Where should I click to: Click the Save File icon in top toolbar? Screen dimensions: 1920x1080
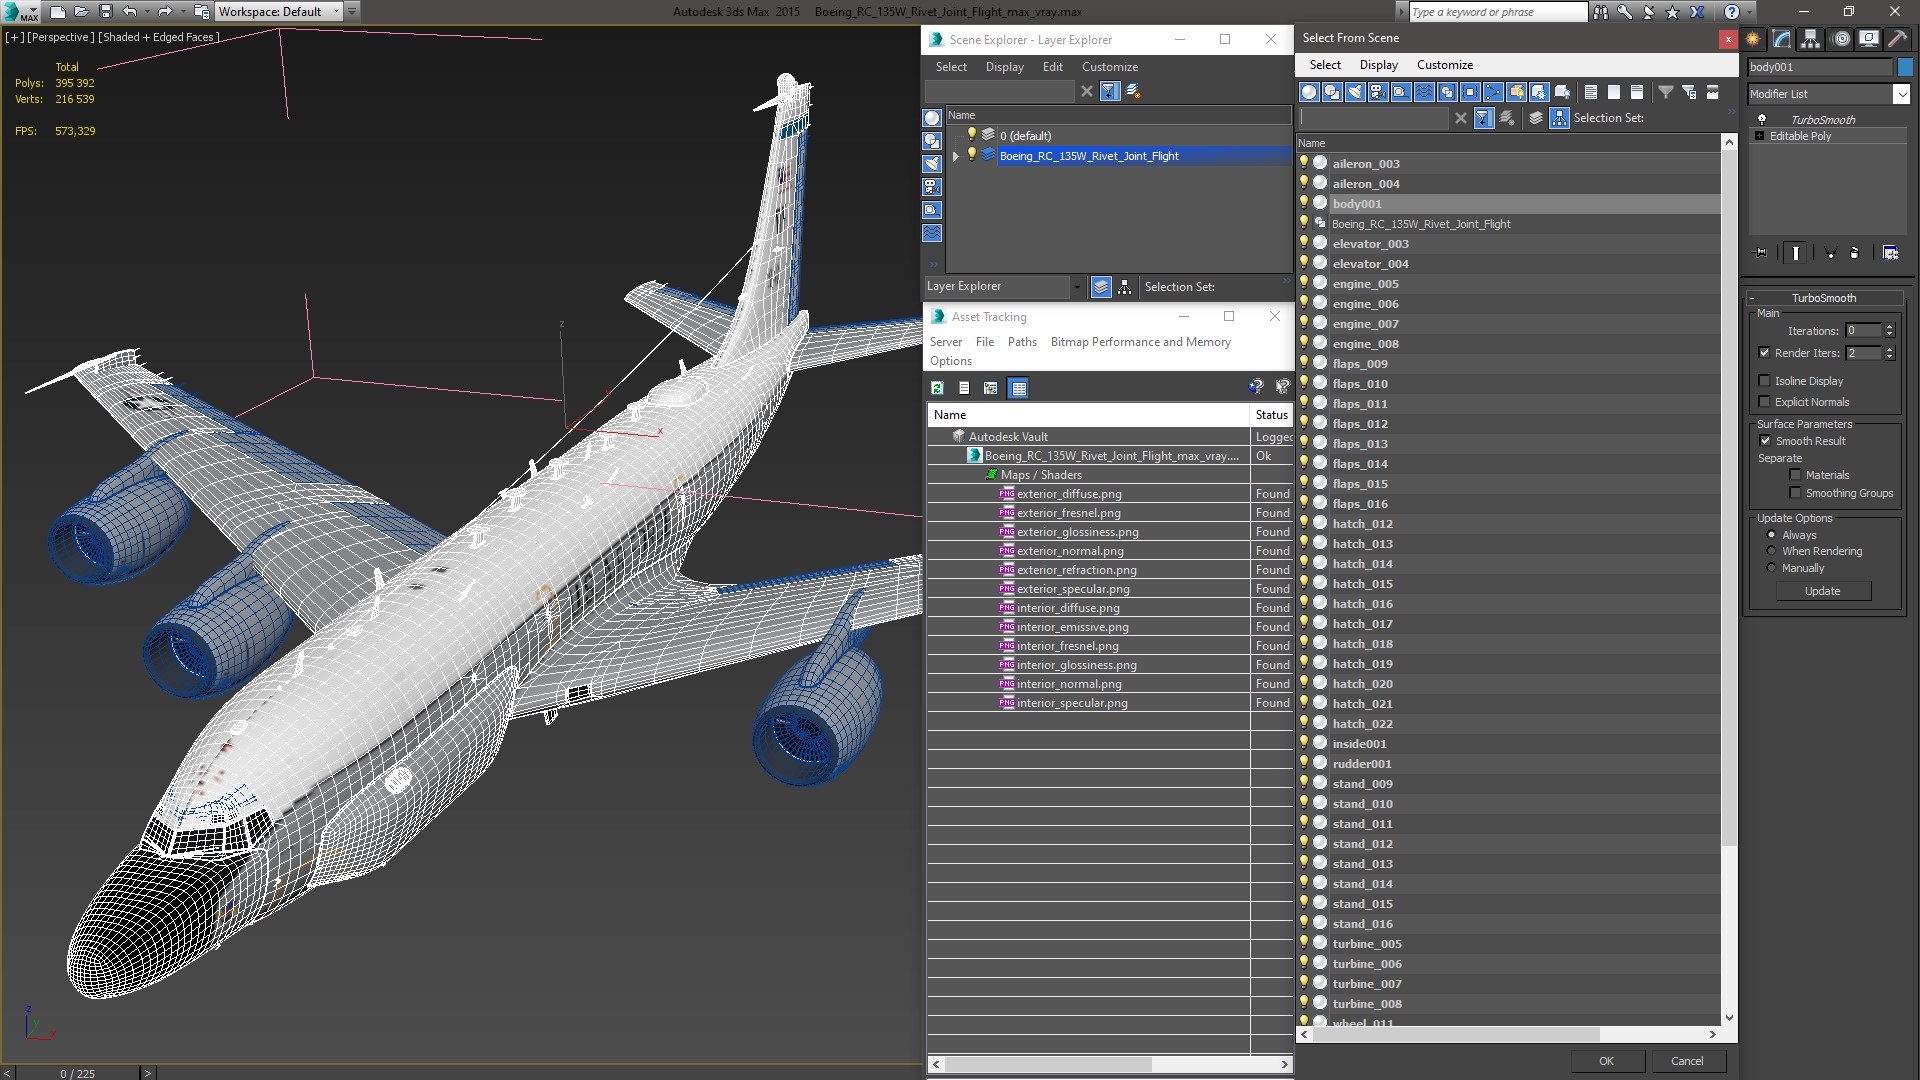pos(105,12)
